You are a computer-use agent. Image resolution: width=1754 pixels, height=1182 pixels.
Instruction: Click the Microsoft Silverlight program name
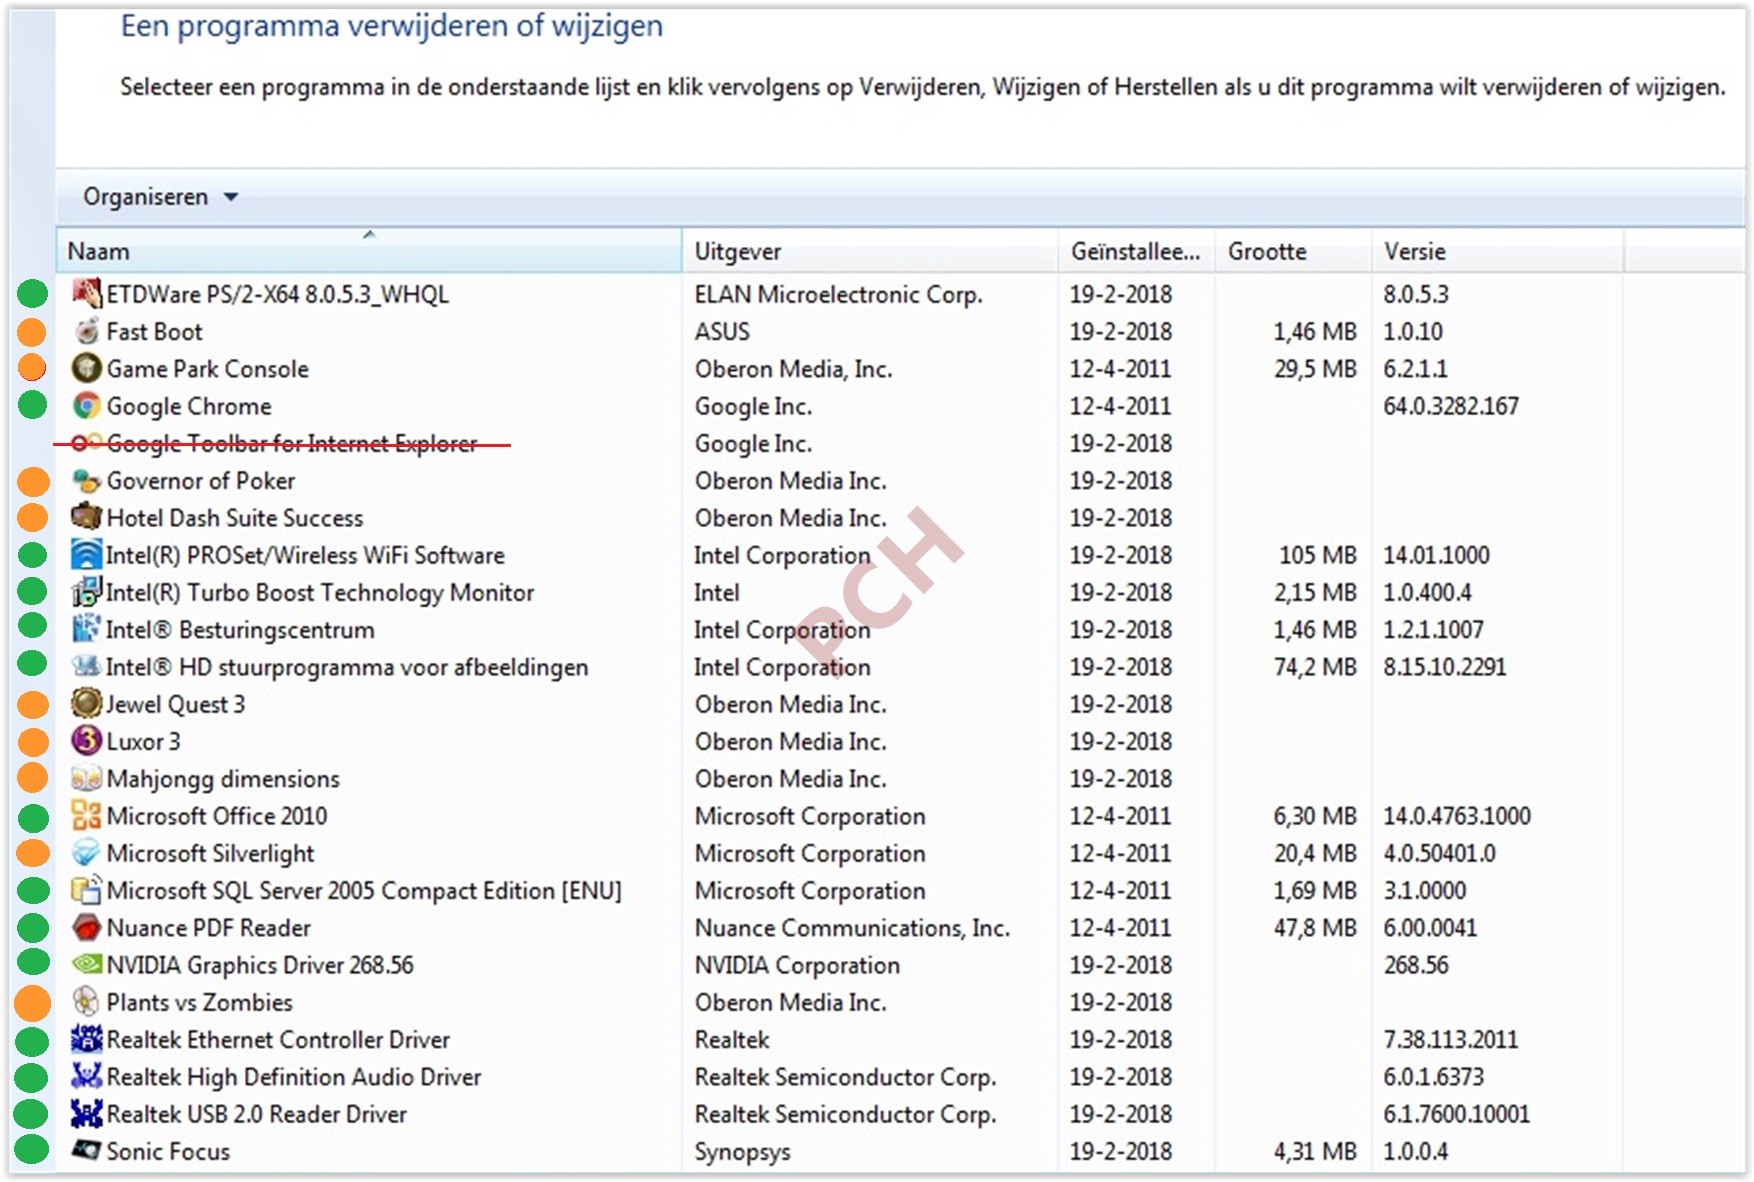[210, 853]
